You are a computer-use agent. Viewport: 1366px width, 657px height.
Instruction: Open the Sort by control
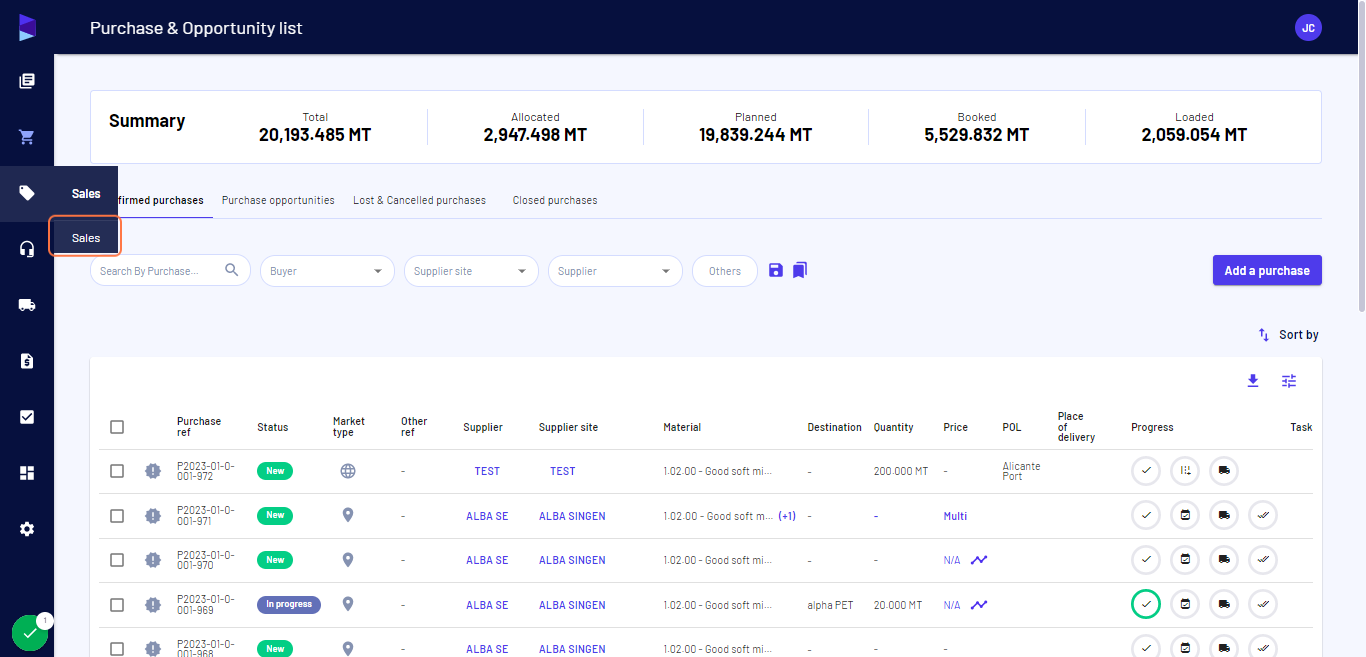[1288, 335]
